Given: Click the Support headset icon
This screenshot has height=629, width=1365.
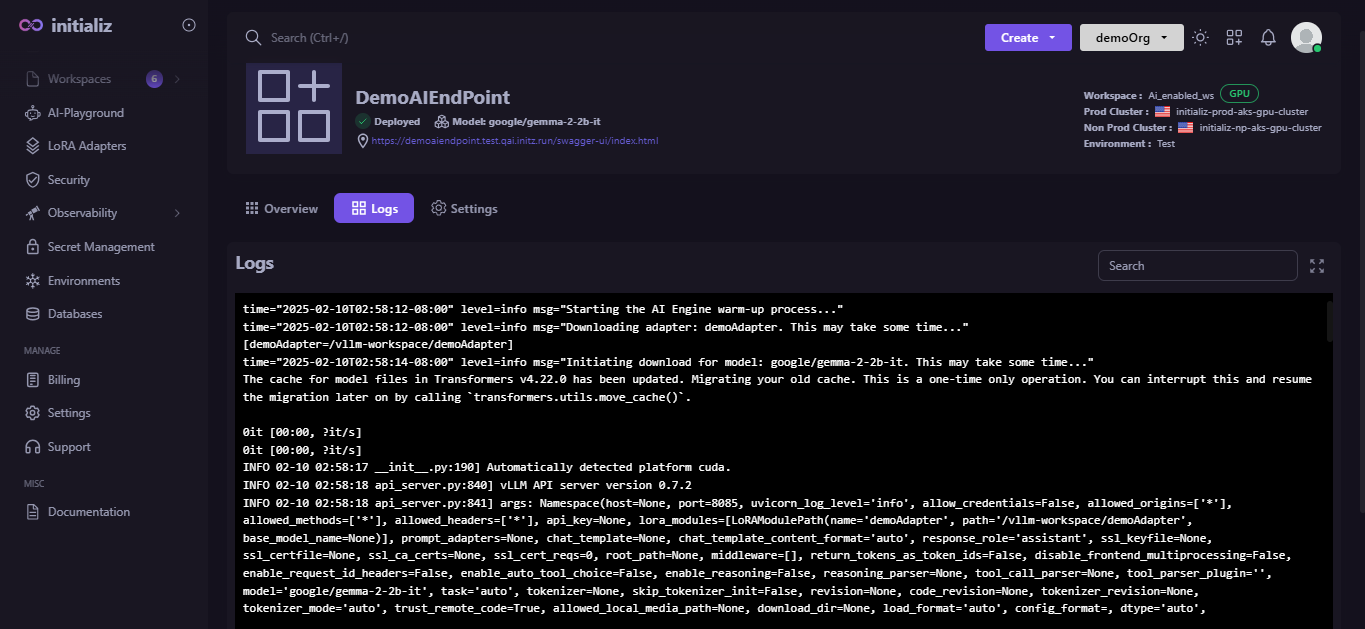Looking at the screenshot, I should (32, 447).
